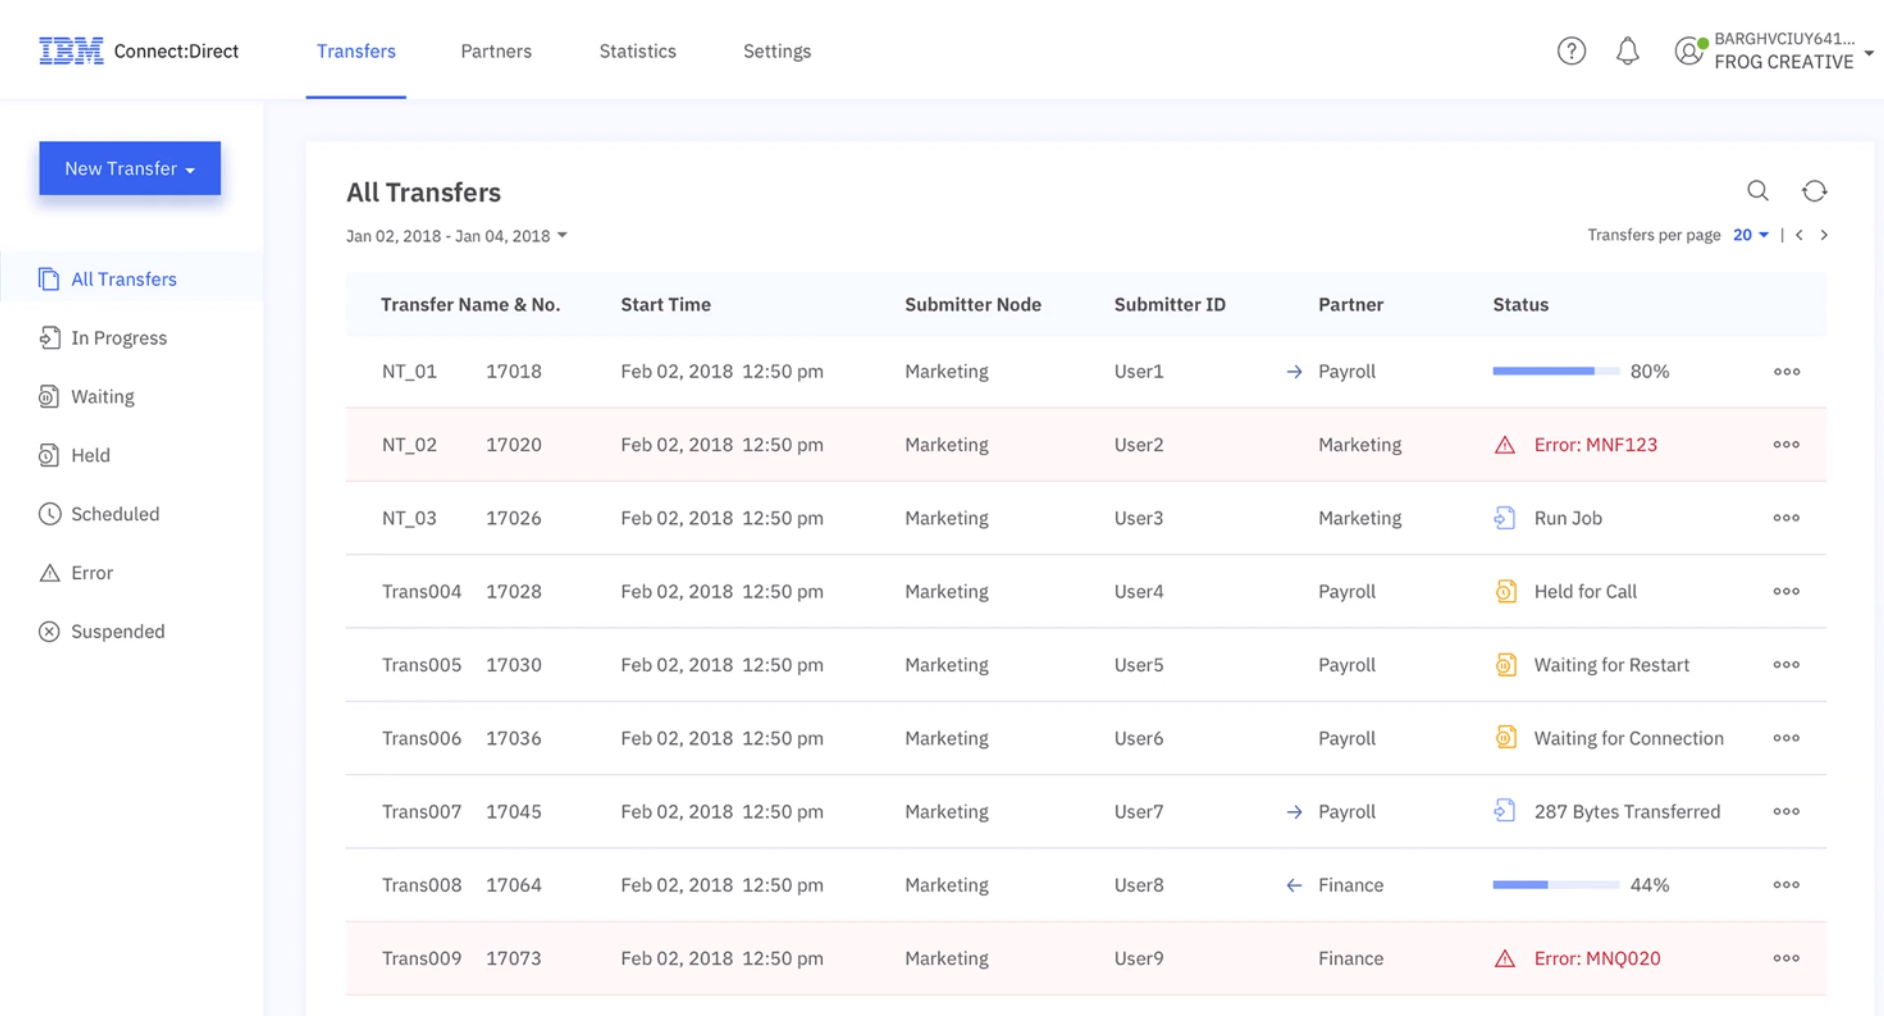Click the 80% progress bar for NT_01
1884x1016 pixels.
[1555, 372]
